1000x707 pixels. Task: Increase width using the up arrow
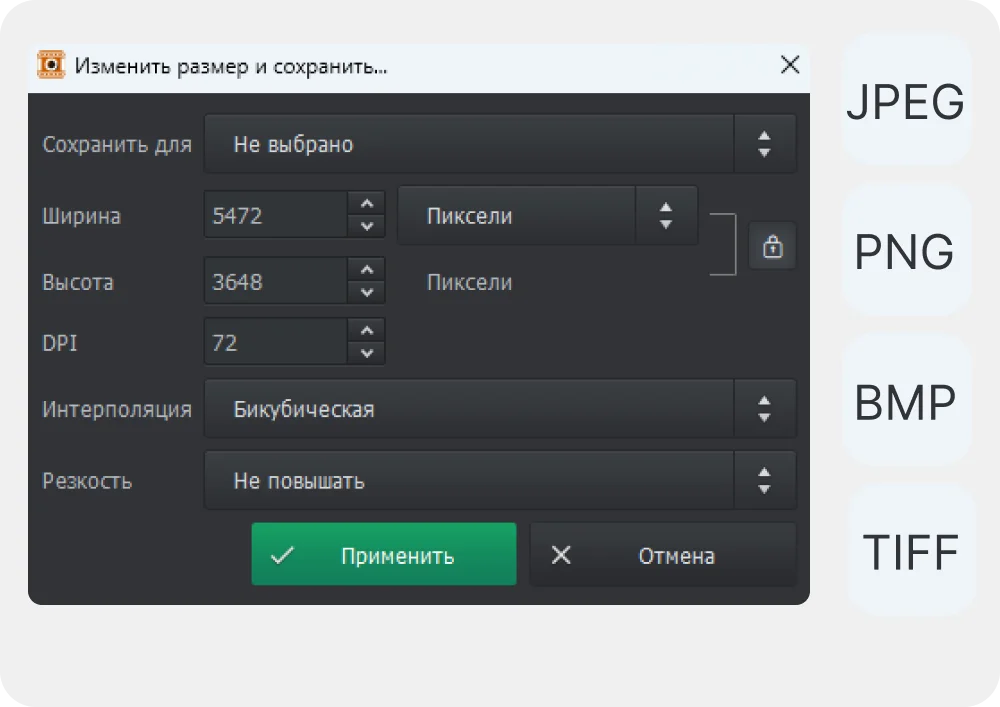point(367,204)
